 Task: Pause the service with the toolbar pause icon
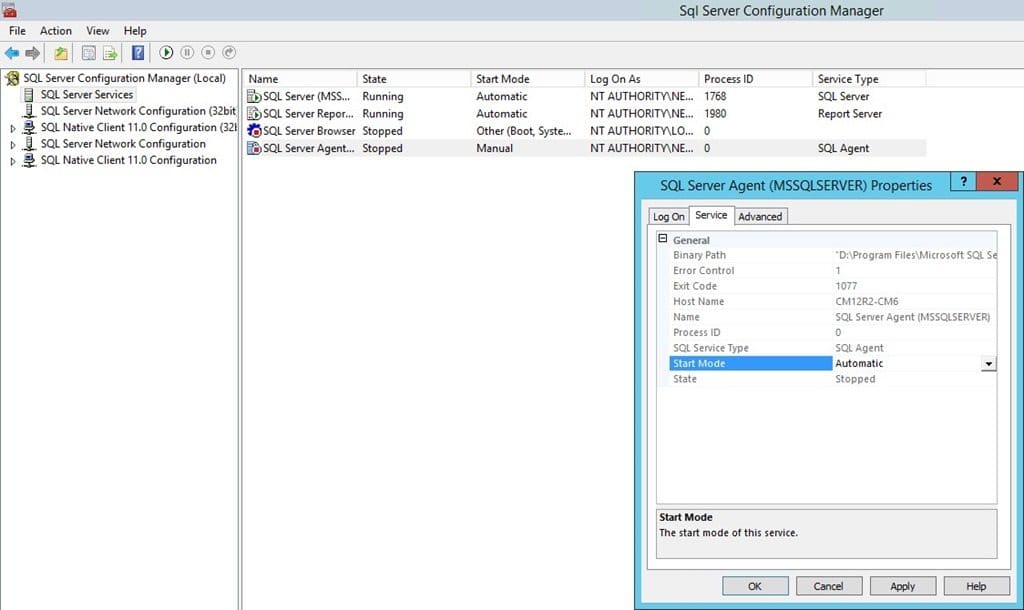pyautogui.click(x=187, y=52)
